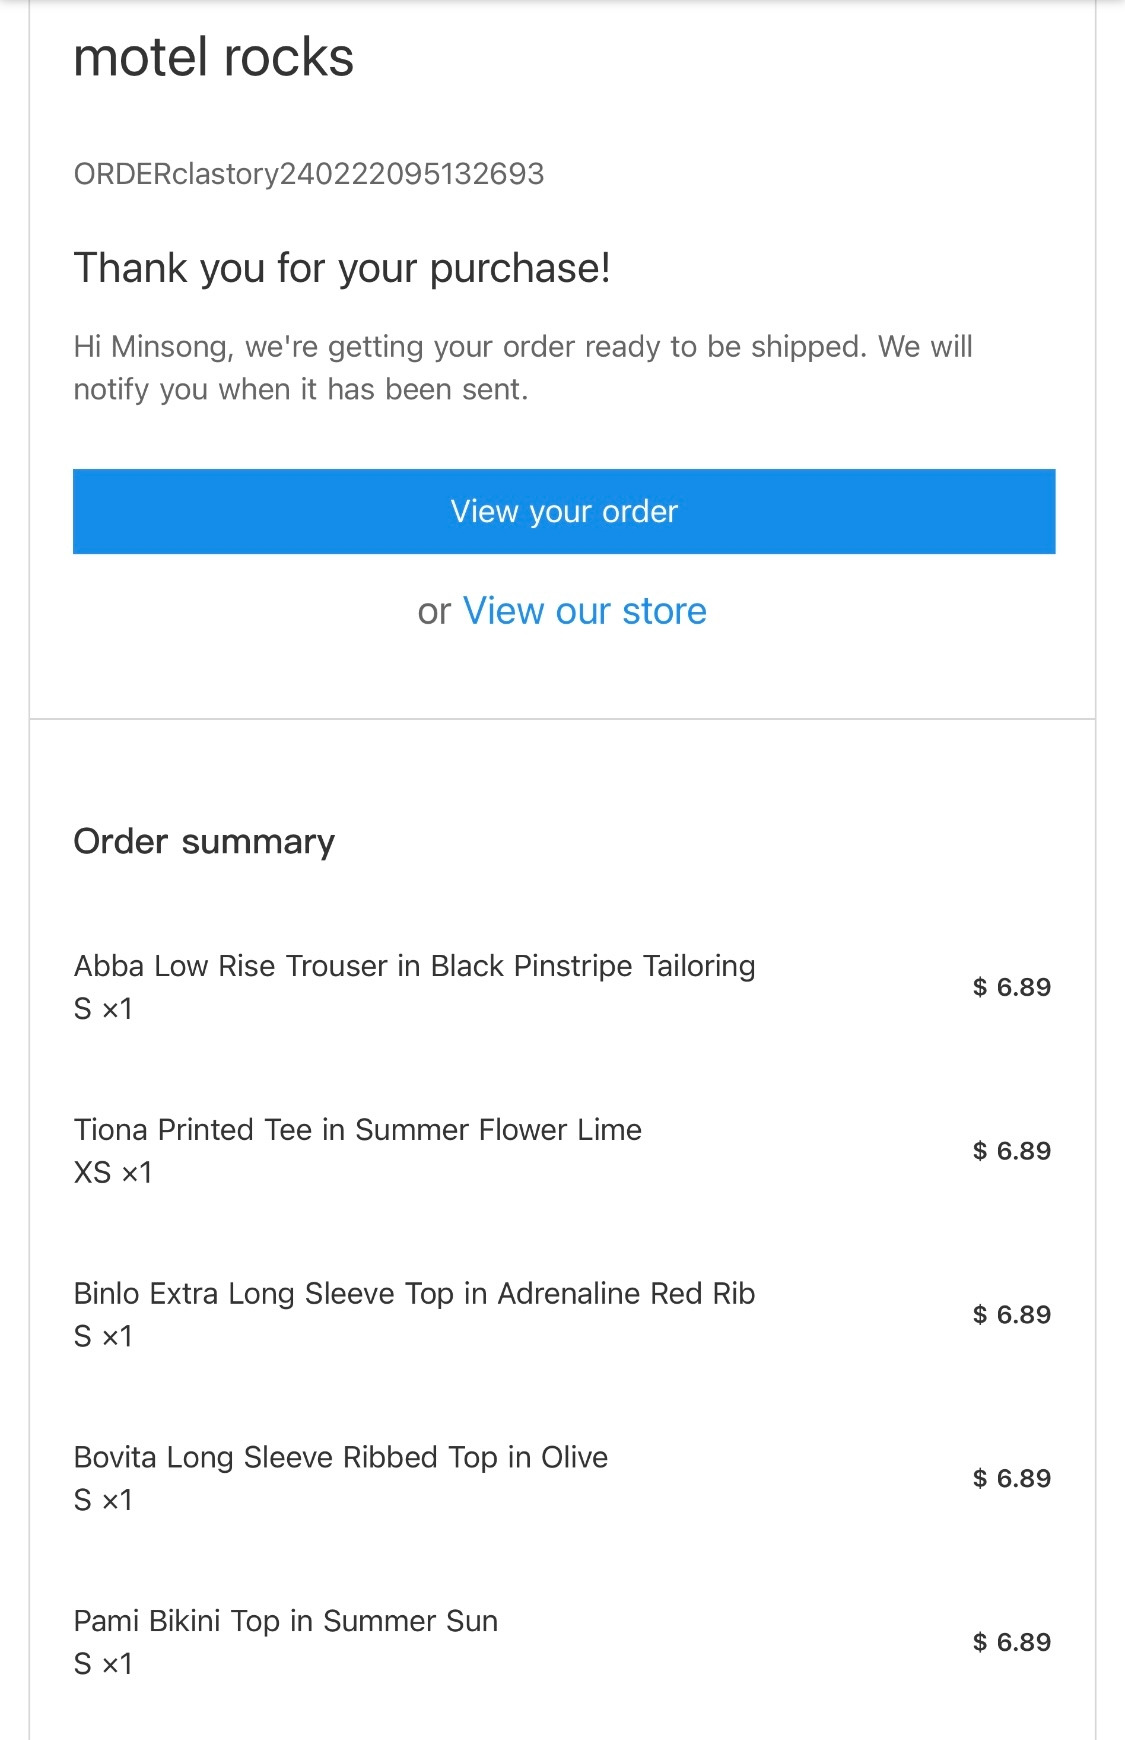Click the Tiona Printed Tee price
1125x1740 pixels.
(x=1011, y=1151)
